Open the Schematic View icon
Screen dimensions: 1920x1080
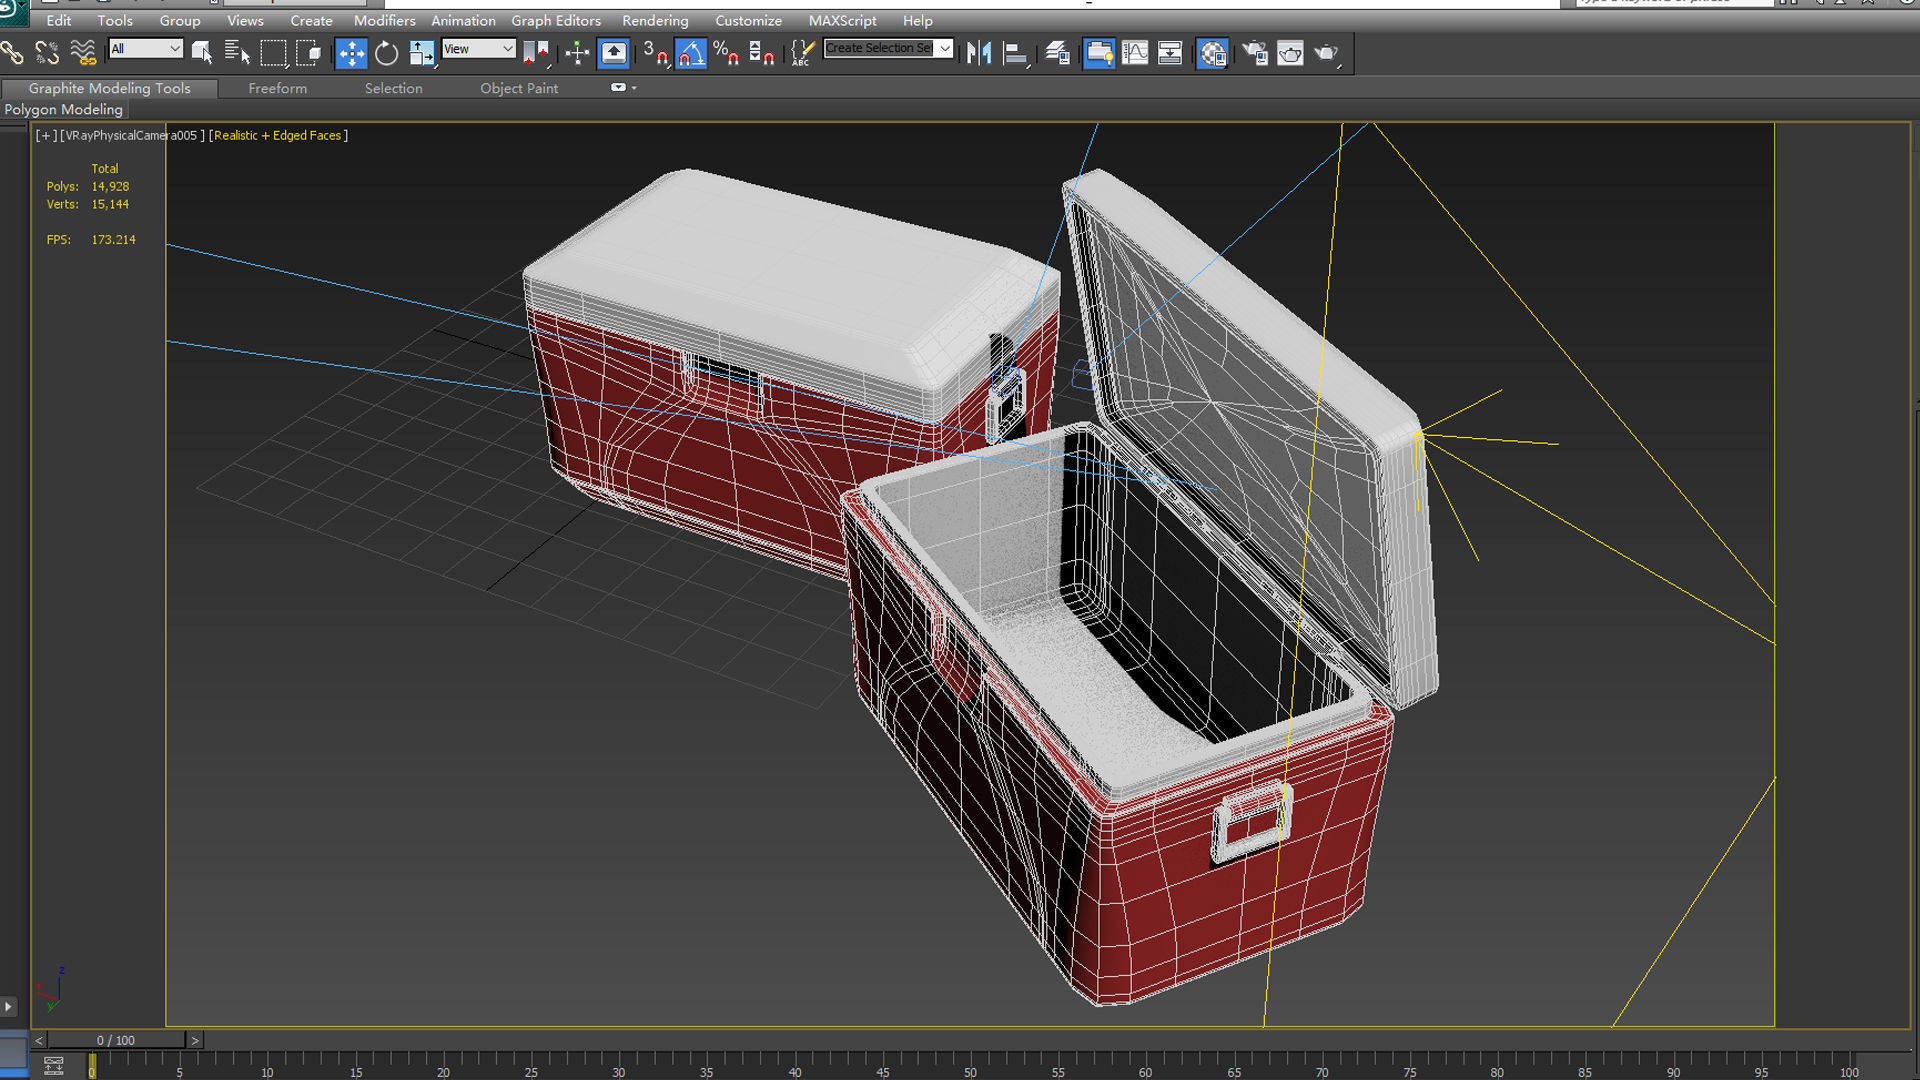point(1170,53)
